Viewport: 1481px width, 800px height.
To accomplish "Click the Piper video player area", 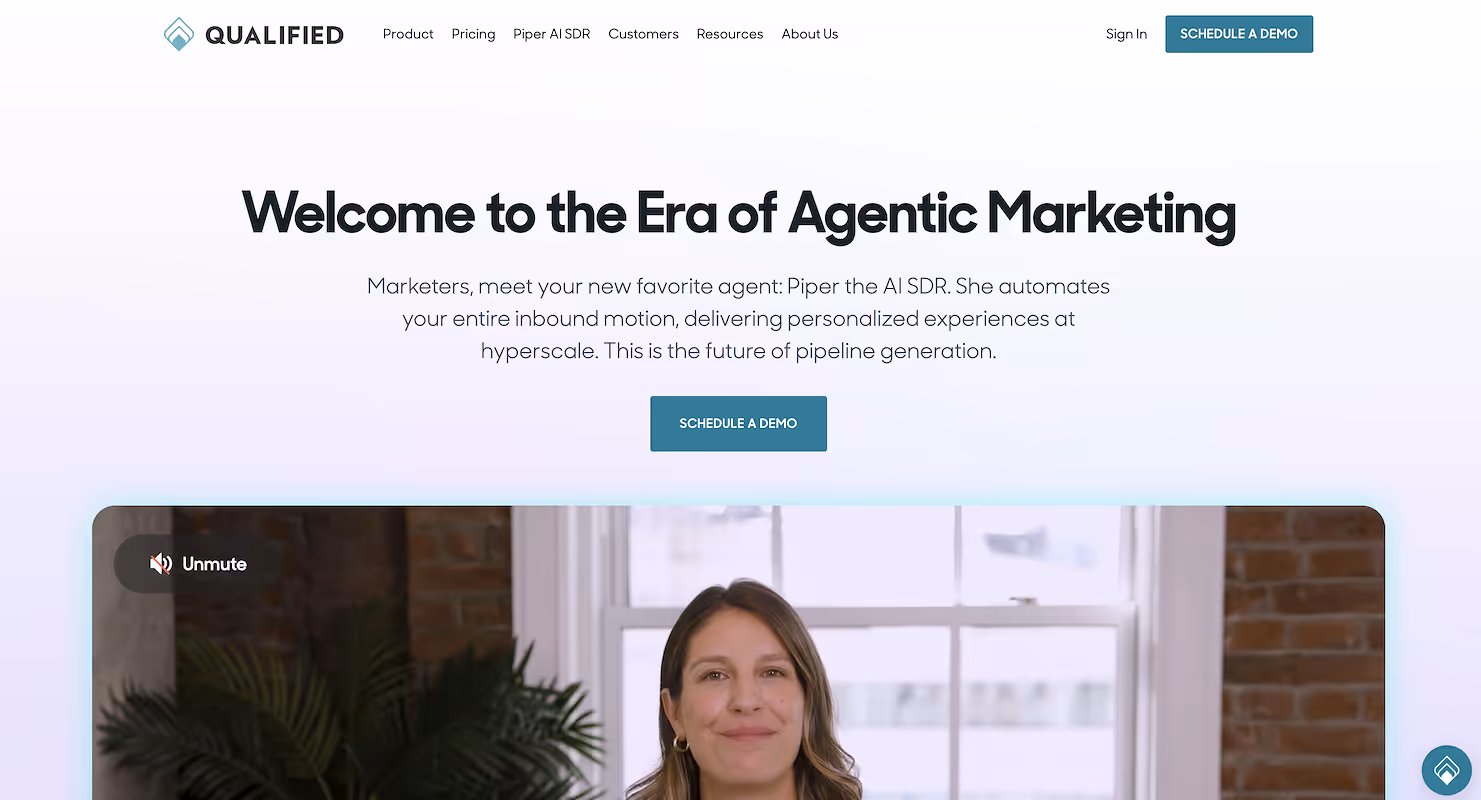I will coord(738,652).
